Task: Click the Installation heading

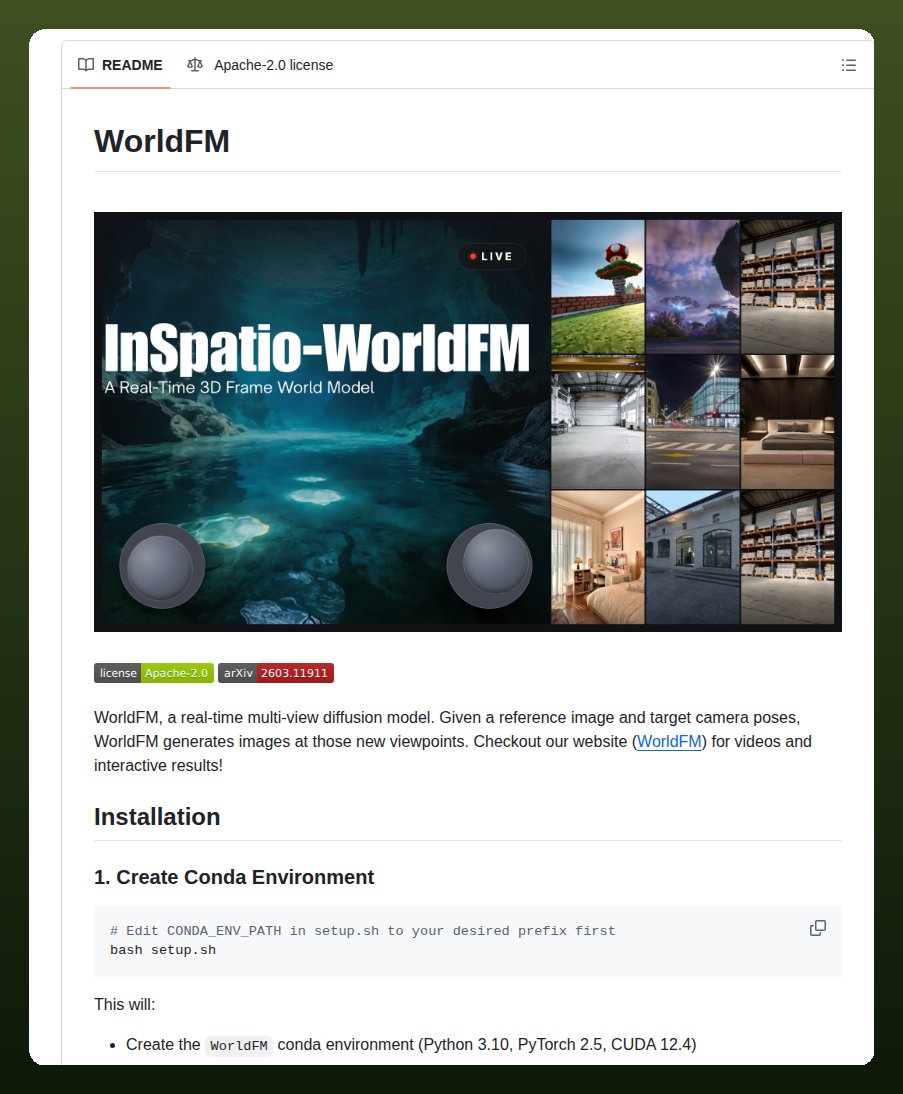Action: (157, 816)
